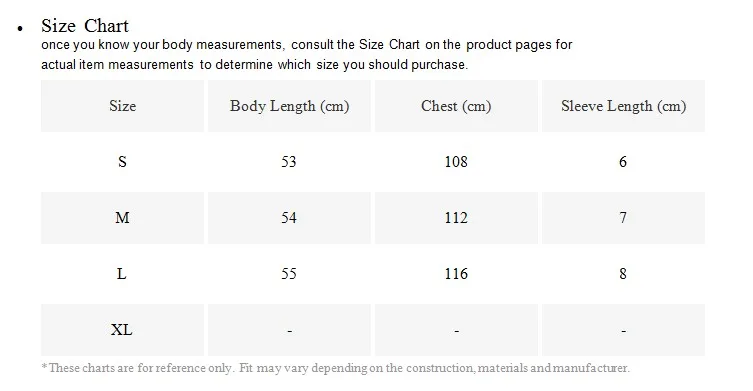The image size is (753, 391).
Task: Click body length value 54
Action: pyautogui.click(x=289, y=218)
